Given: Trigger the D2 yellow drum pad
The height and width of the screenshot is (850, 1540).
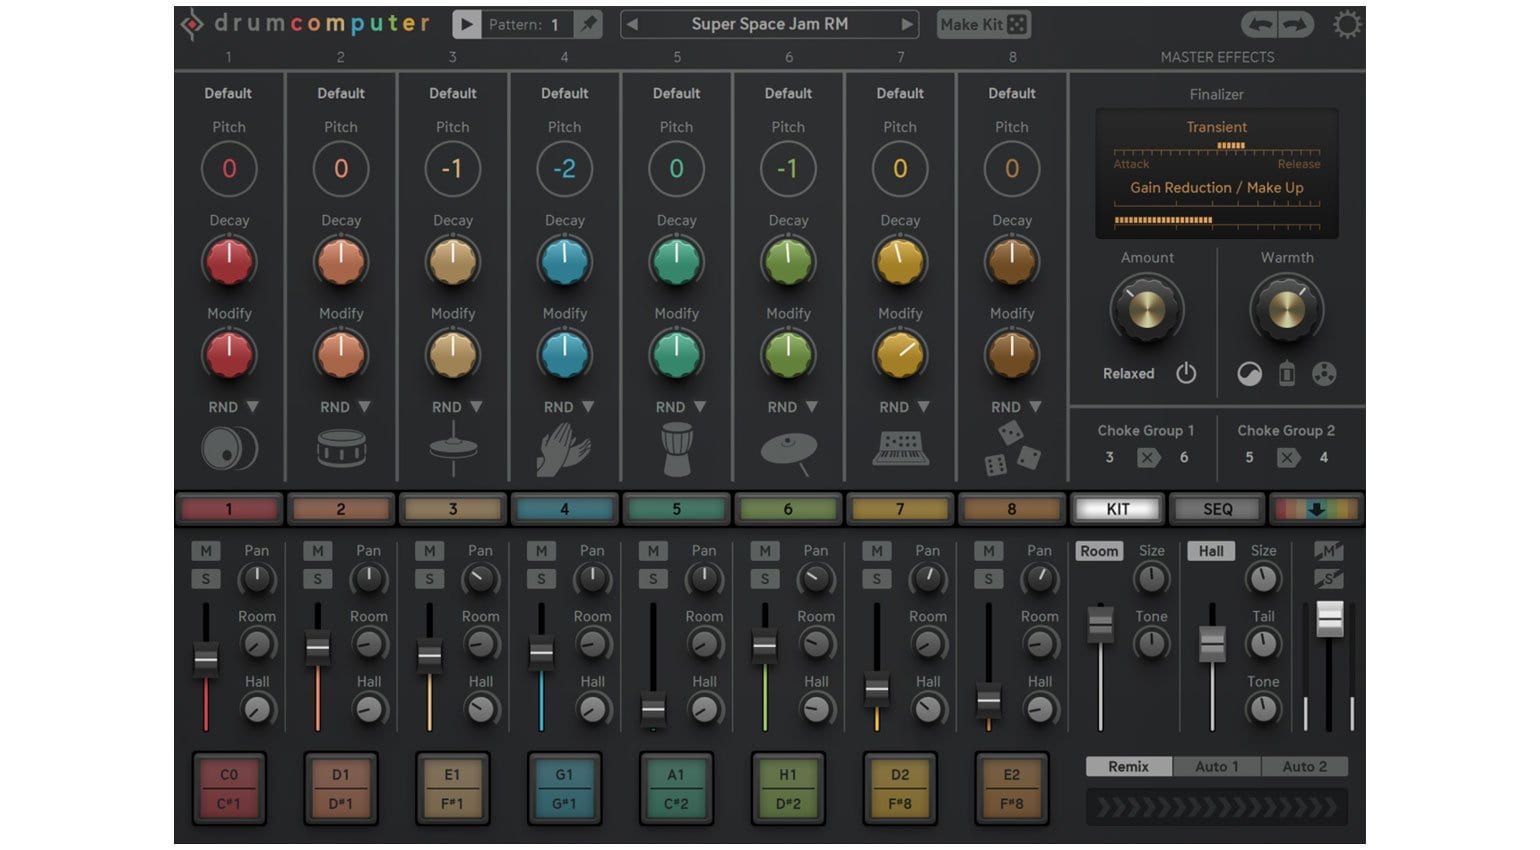Looking at the screenshot, I should point(900,788).
